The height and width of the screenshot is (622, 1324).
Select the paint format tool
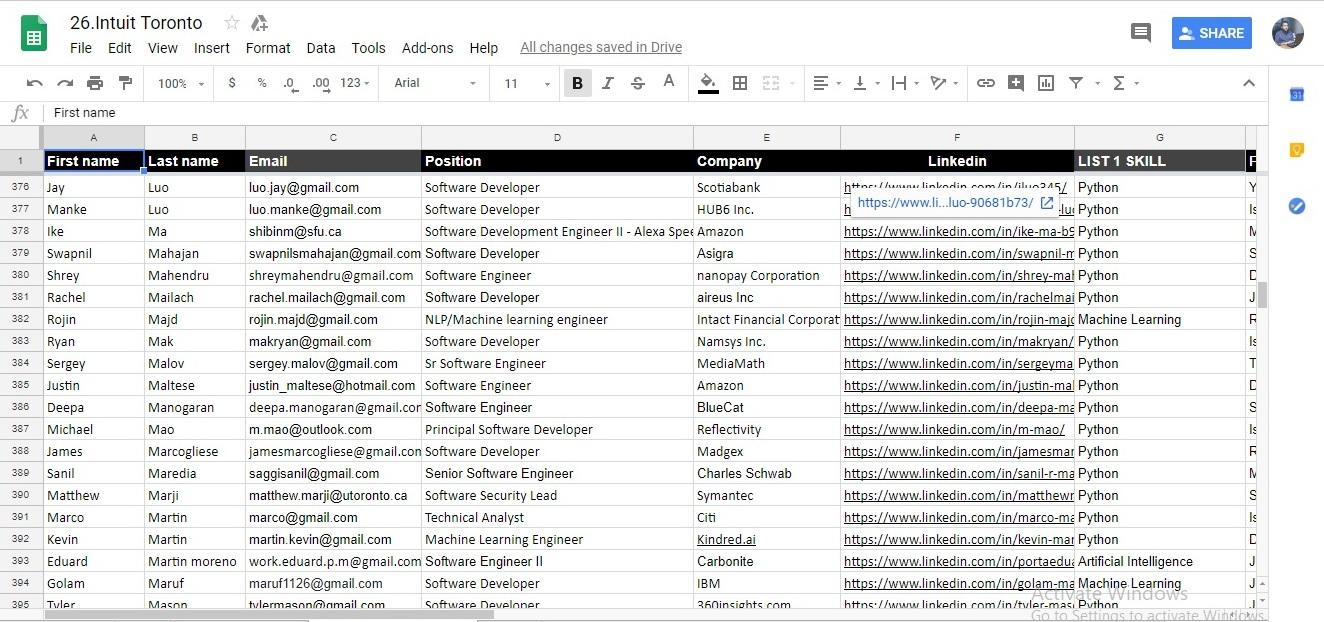[124, 83]
